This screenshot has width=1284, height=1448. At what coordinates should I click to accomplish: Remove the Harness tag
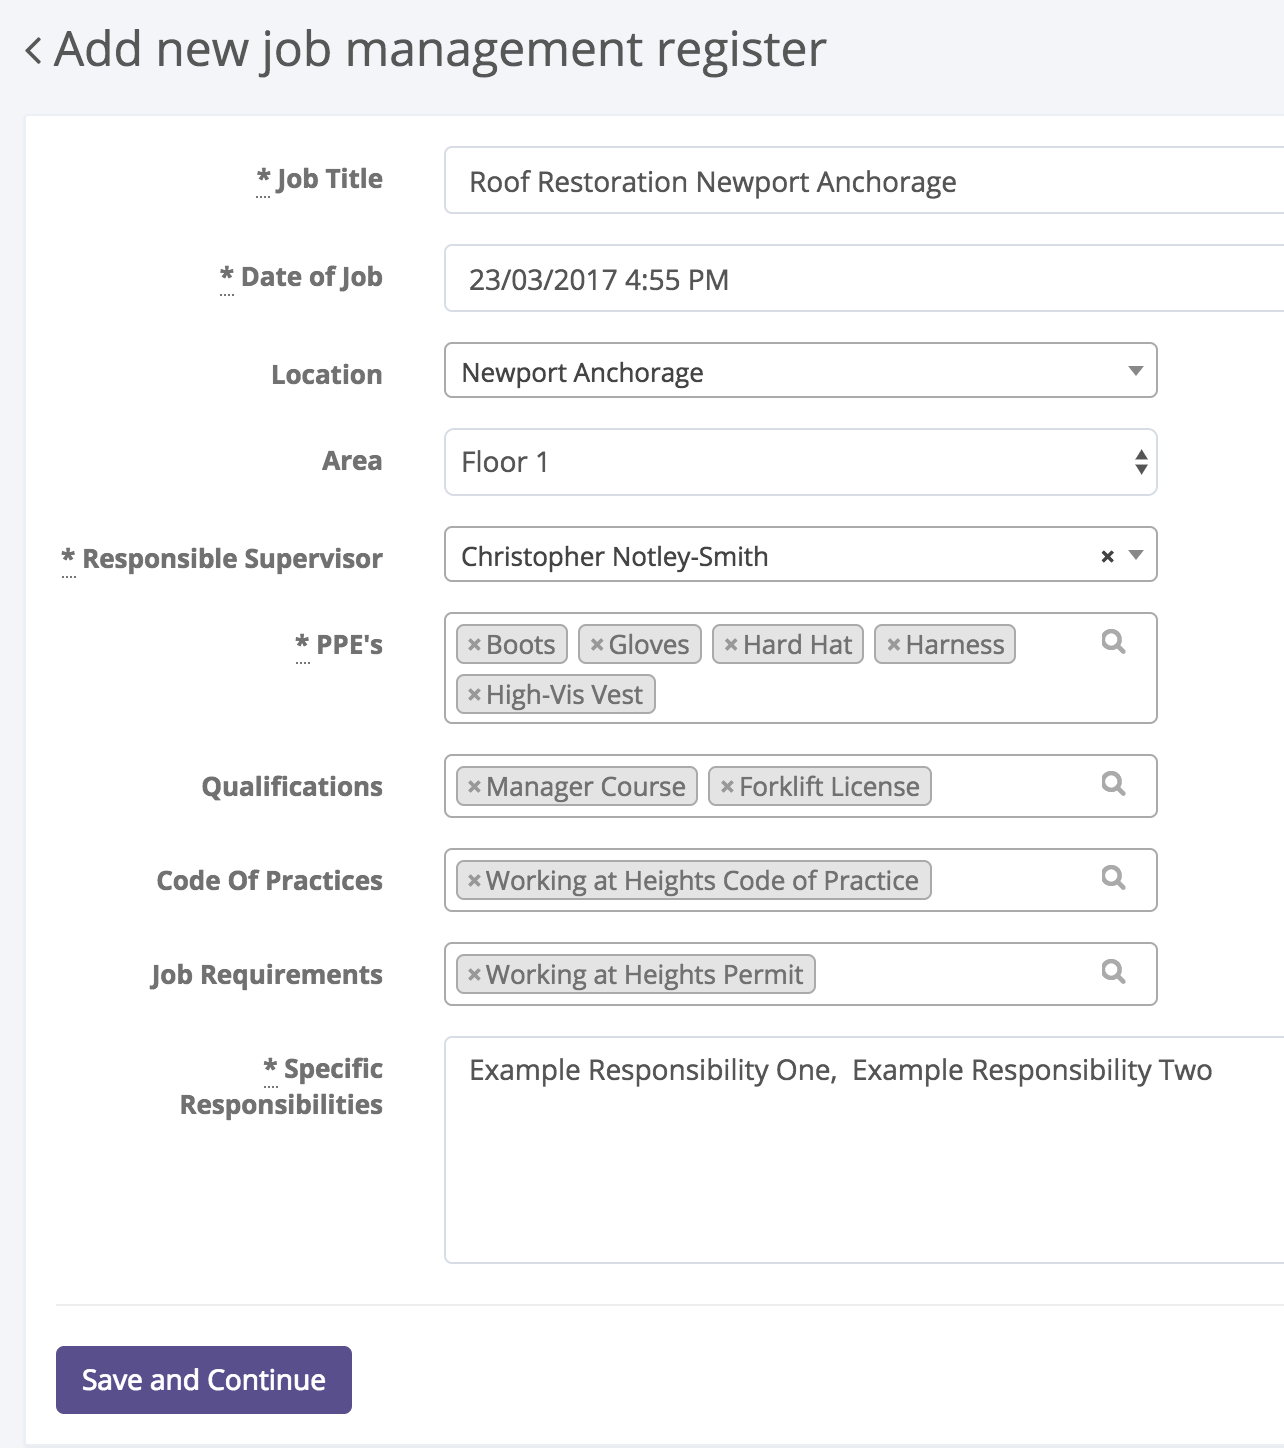coord(894,645)
